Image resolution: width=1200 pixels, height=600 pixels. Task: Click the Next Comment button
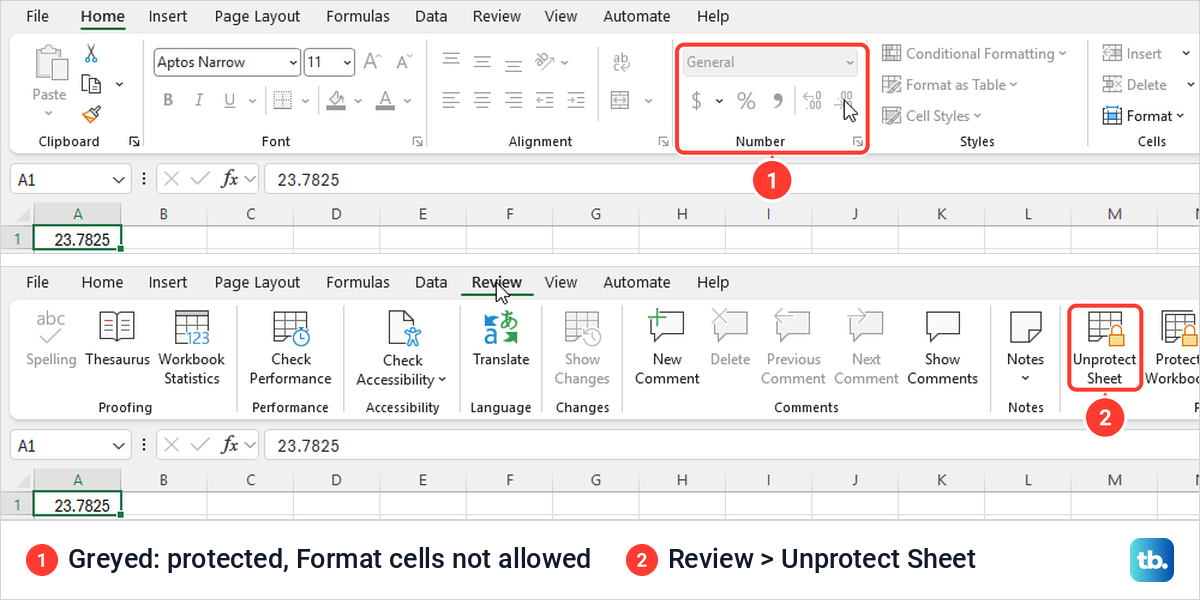866,348
